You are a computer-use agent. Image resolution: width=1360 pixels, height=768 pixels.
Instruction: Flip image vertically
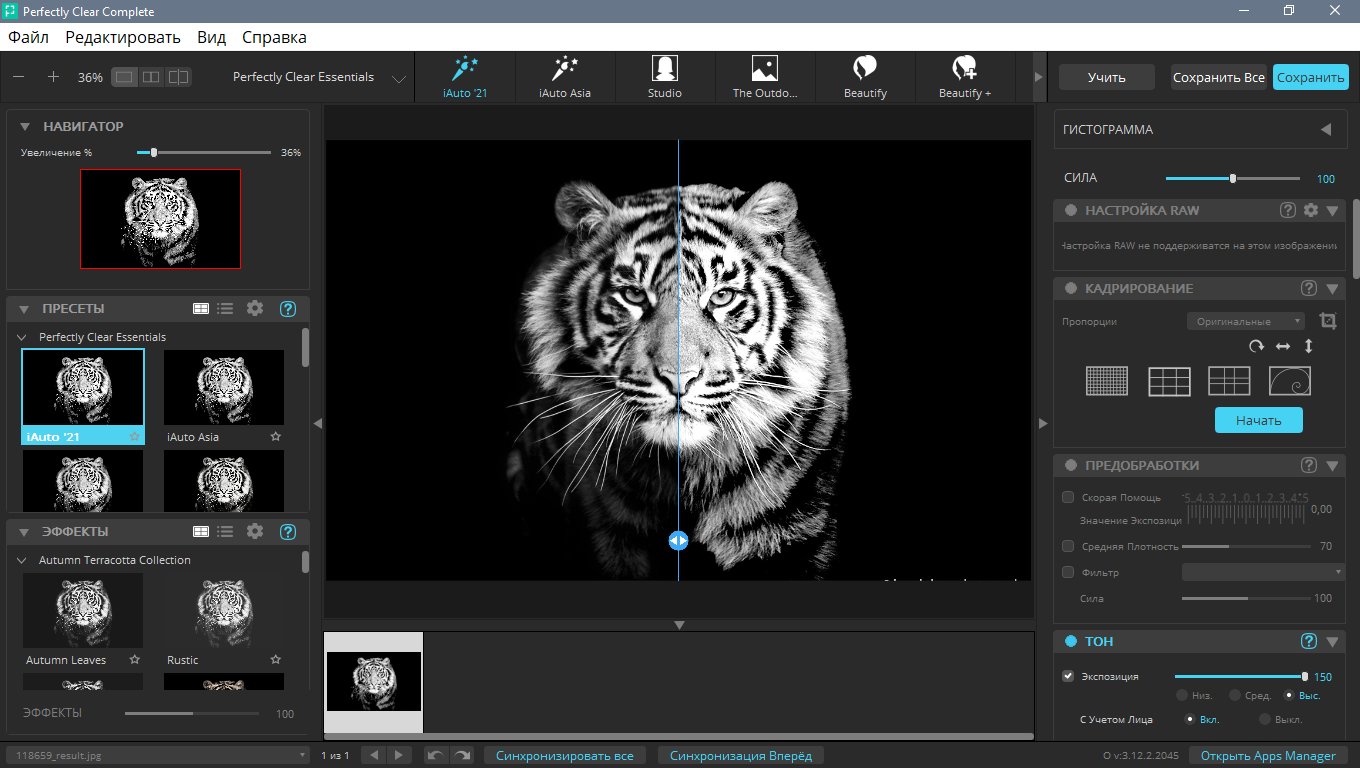tap(1308, 346)
